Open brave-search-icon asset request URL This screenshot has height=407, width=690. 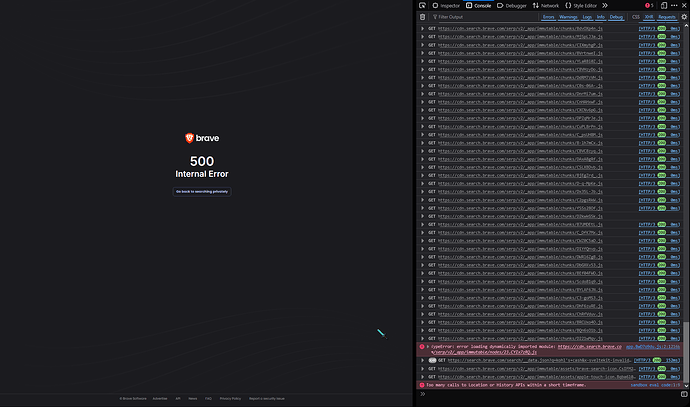tap(537, 369)
